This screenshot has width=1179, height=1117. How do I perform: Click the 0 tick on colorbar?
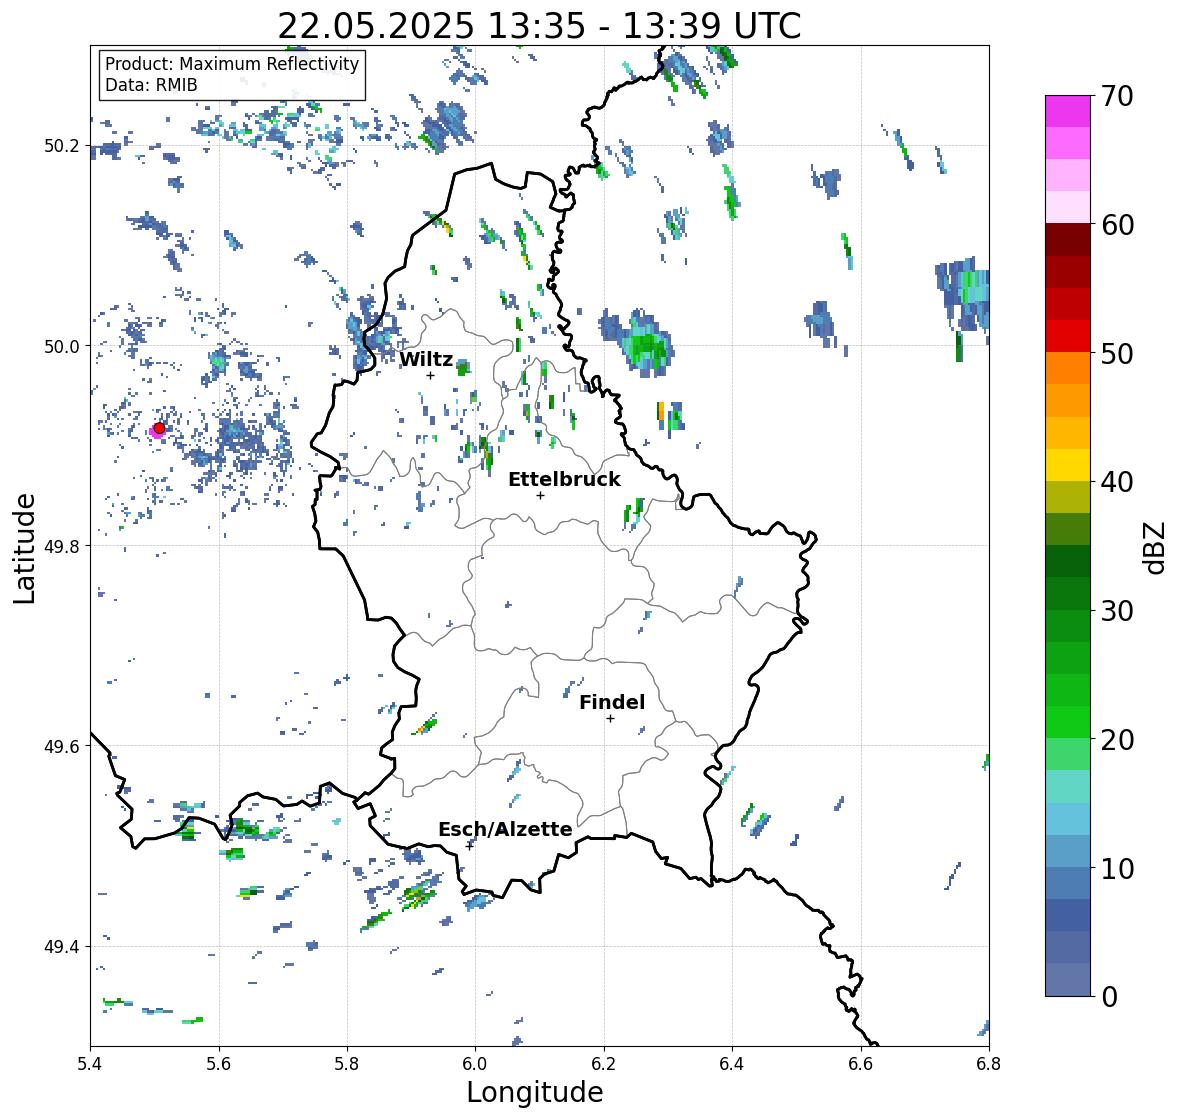point(1109,997)
